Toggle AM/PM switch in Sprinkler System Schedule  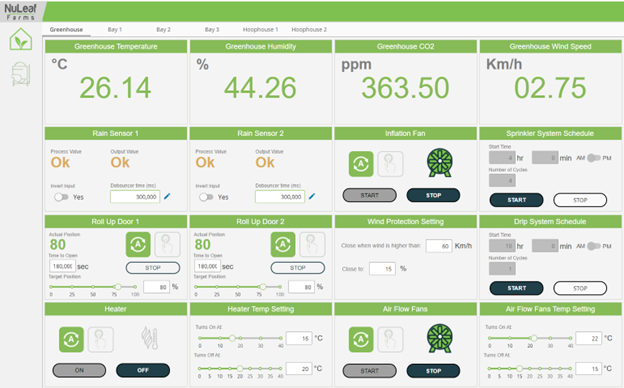click(593, 158)
